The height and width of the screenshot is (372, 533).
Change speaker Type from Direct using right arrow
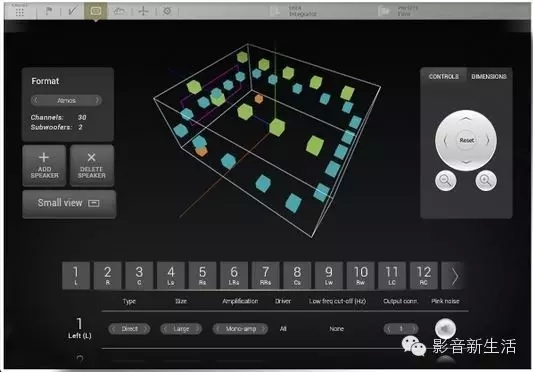[x=145, y=329]
